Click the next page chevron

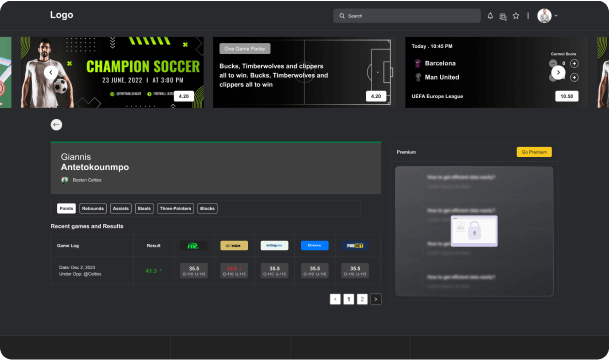click(x=376, y=299)
